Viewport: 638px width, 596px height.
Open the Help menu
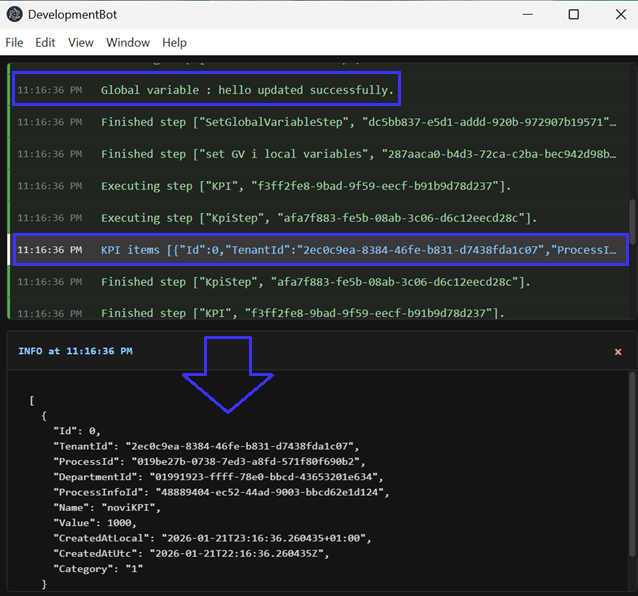[175, 43]
